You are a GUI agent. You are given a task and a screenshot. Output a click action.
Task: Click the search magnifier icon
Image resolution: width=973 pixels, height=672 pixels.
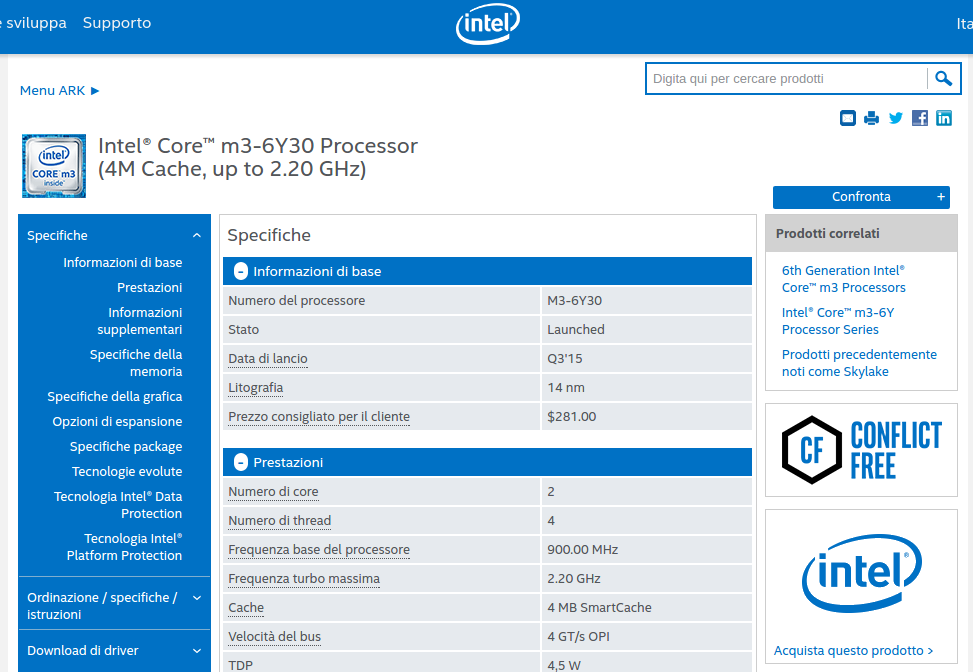point(942,78)
